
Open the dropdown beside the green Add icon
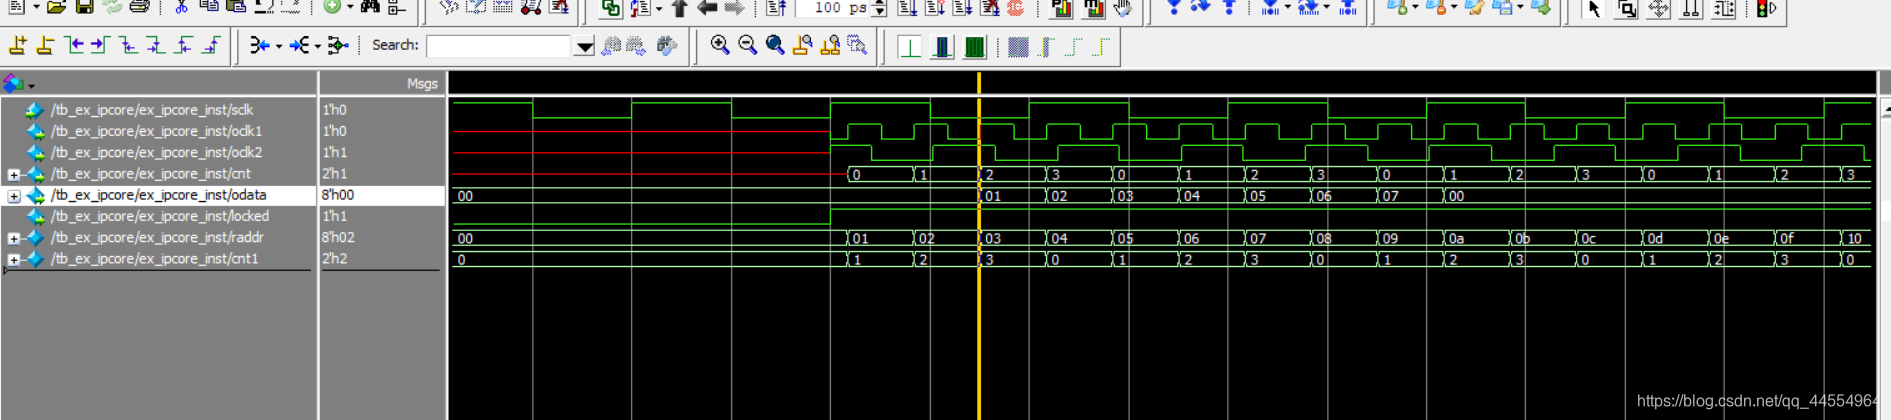click(350, 8)
